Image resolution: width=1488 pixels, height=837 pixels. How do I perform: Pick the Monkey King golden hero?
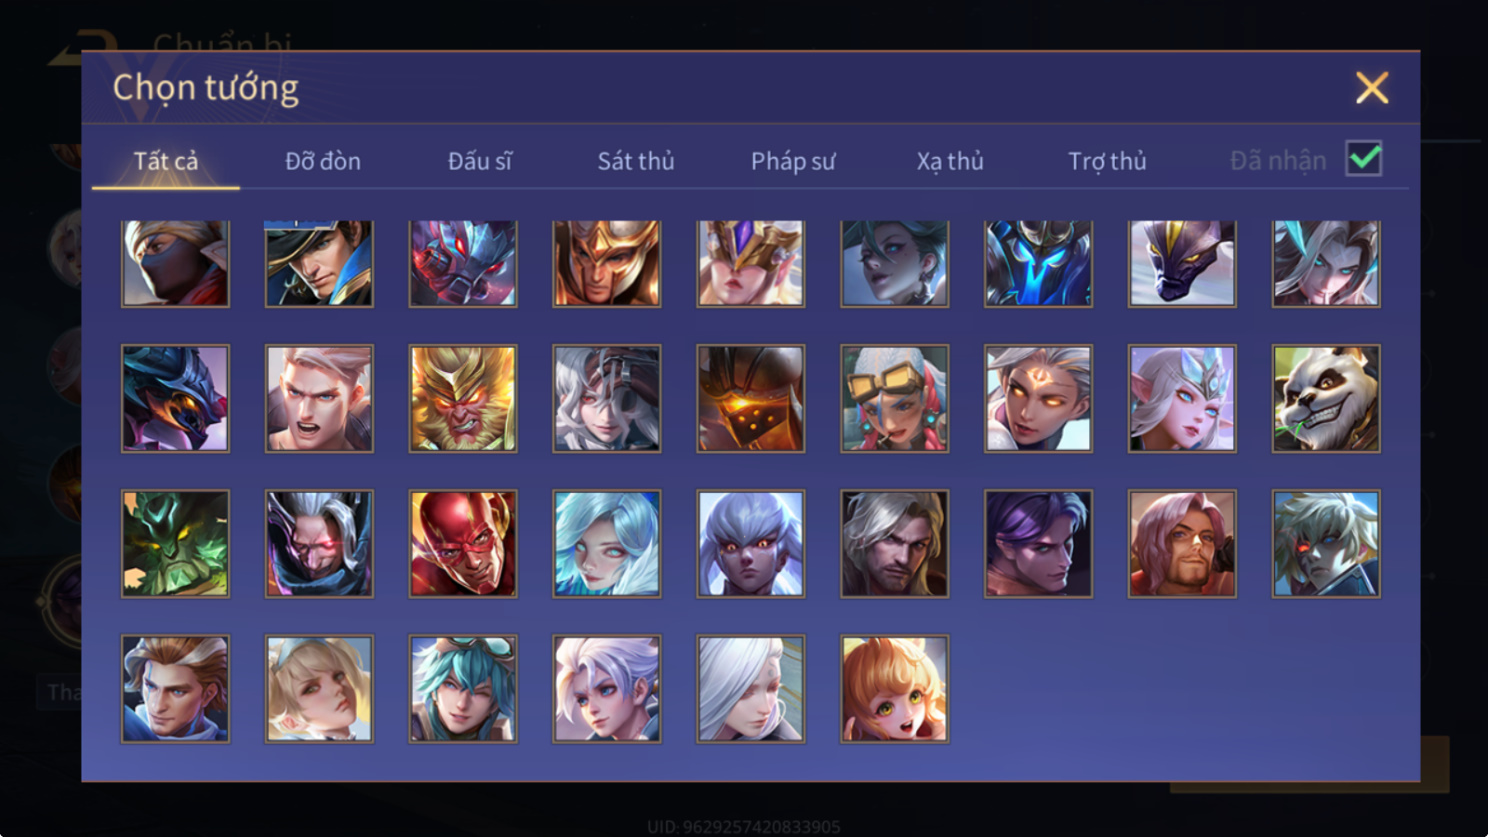pos(463,399)
